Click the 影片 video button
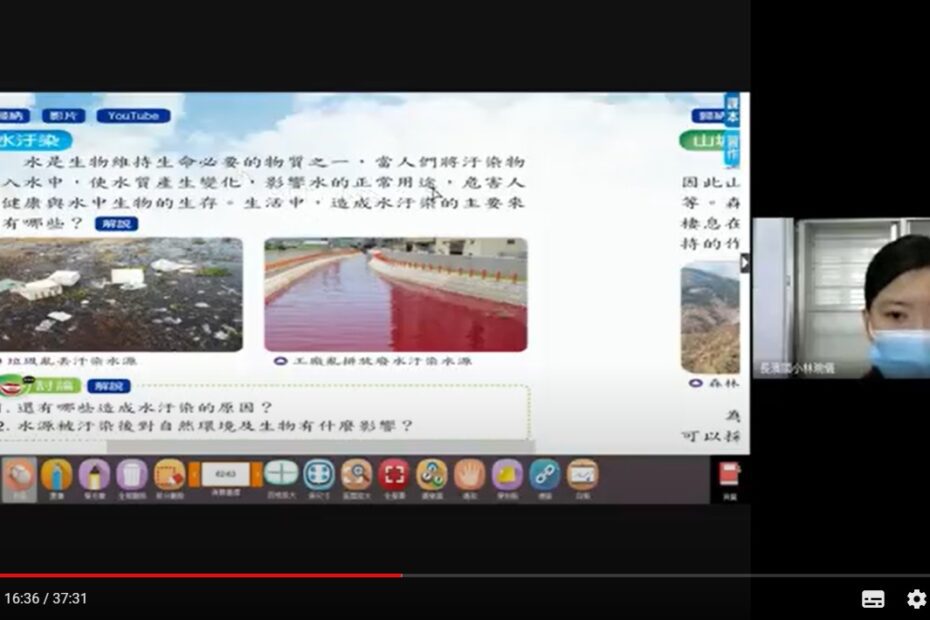Screen dimensions: 930x620 [x=63, y=116]
